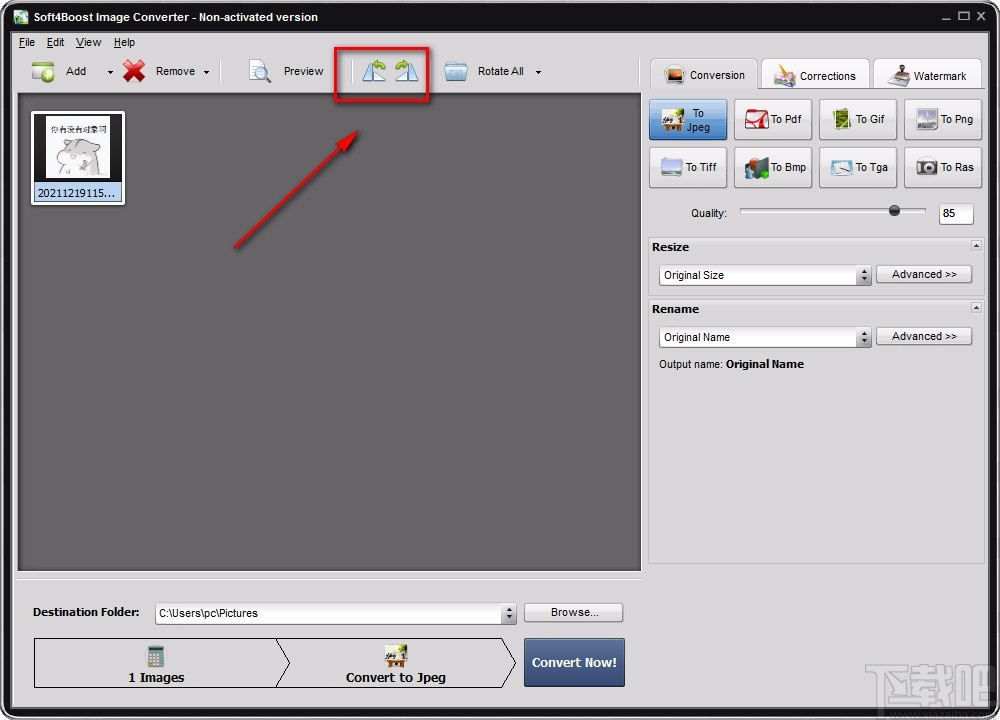Select the 20211219115... image thumbnail
Image resolution: width=1000 pixels, height=720 pixels.
tap(78, 158)
